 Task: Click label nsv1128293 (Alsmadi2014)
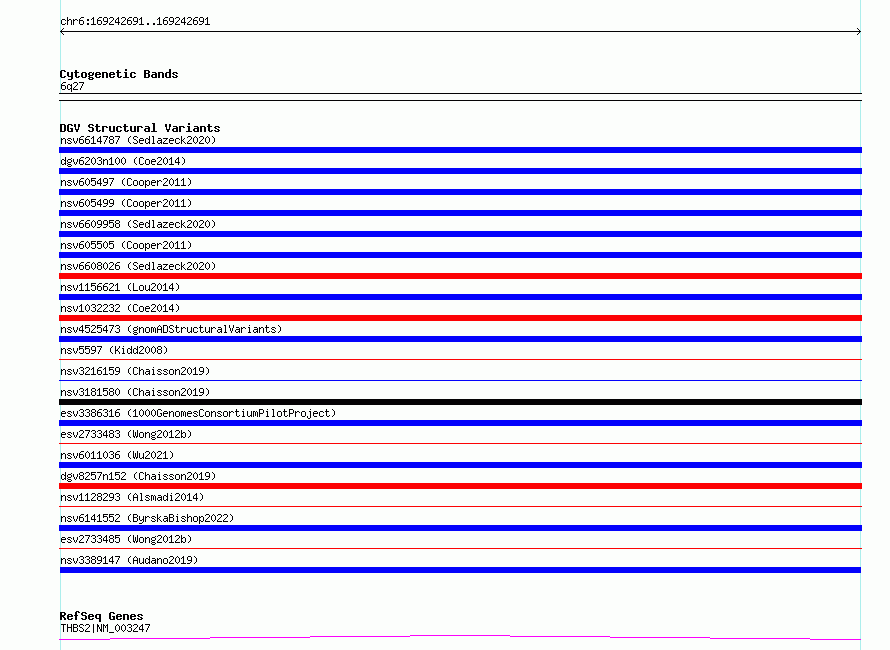(x=132, y=497)
